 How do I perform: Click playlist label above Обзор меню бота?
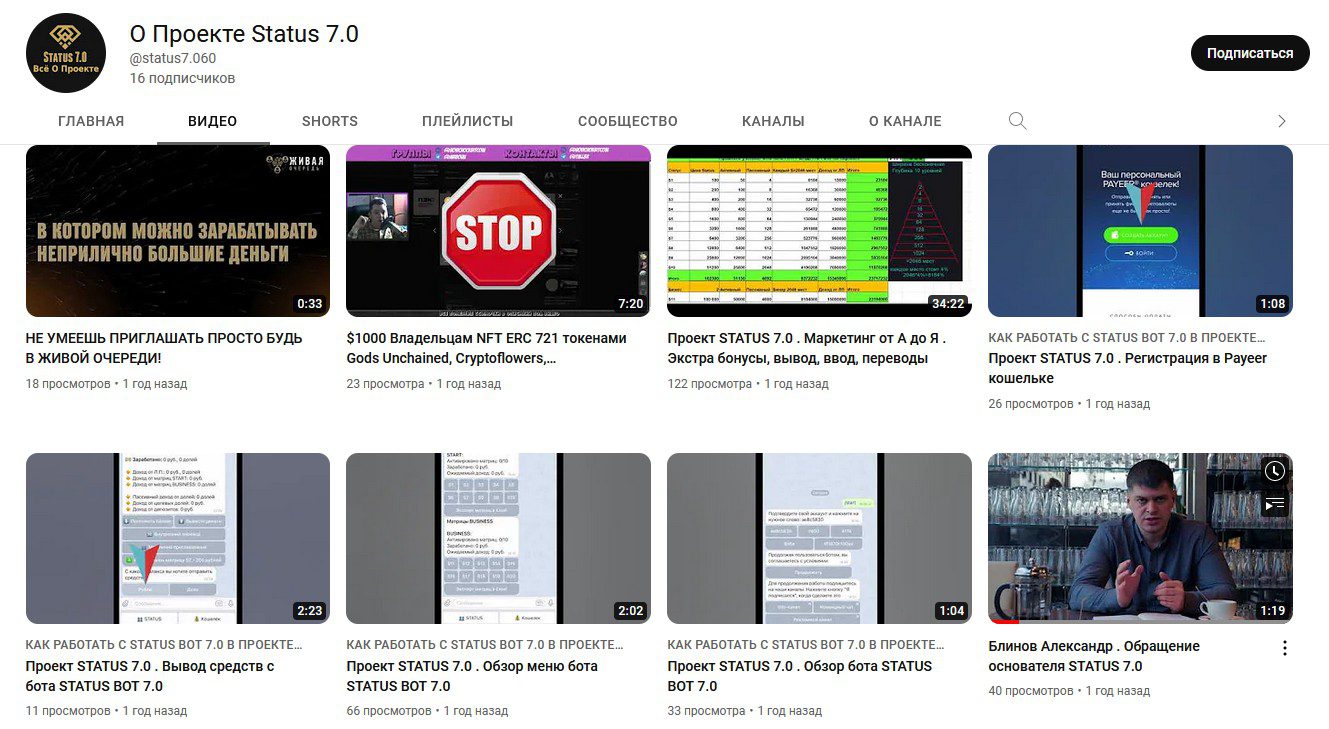coord(485,646)
